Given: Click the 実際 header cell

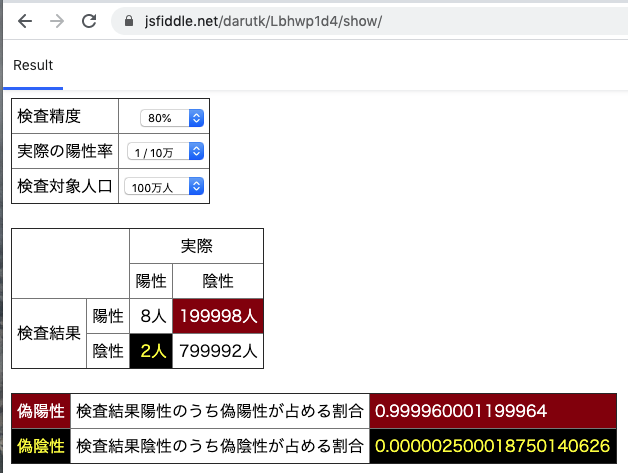Looking at the screenshot, I should tap(196, 246).
